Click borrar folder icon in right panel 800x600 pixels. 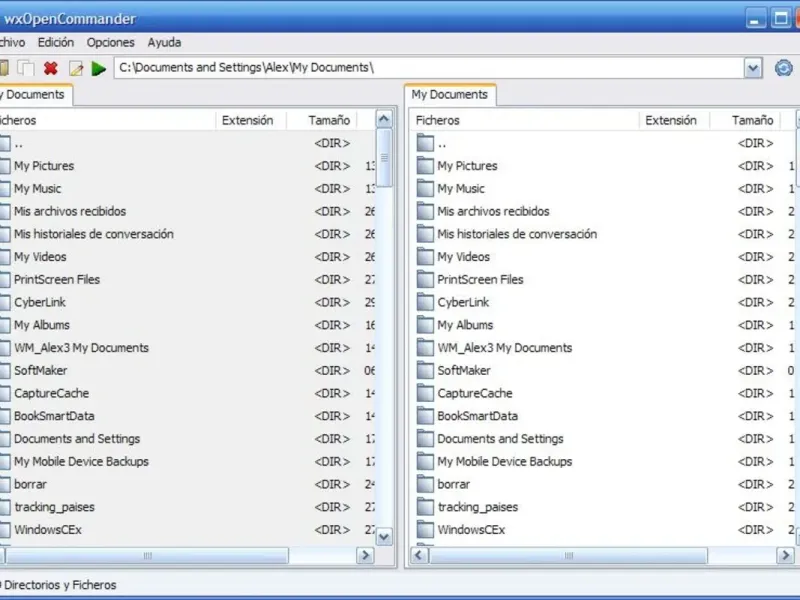(425, 484)
